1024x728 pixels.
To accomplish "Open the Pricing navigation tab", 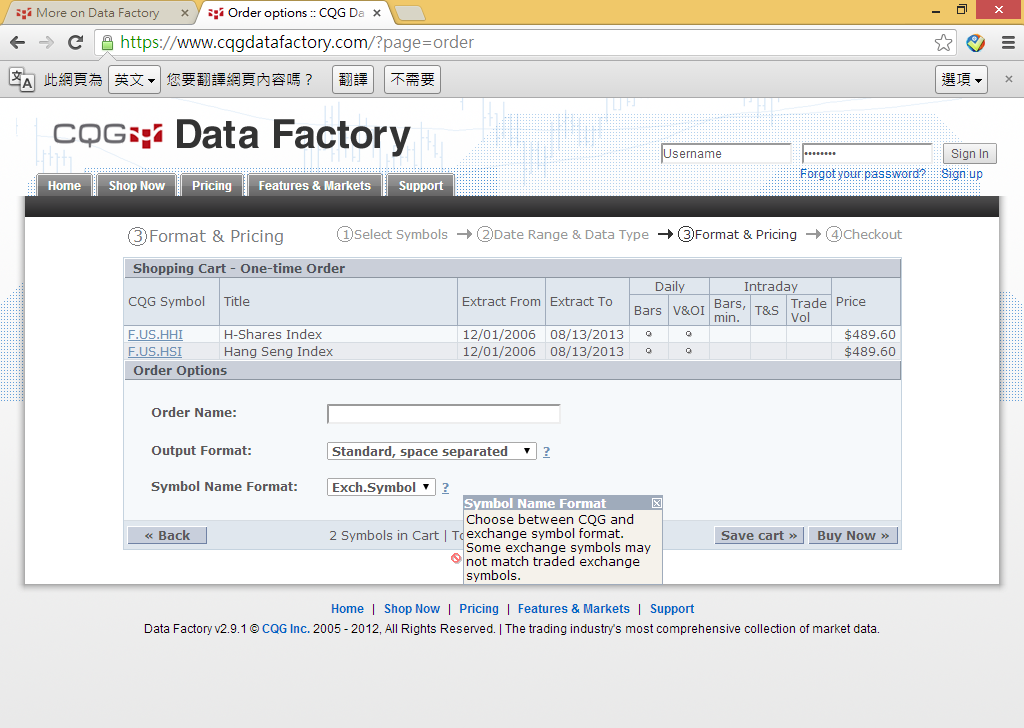I will point(212,185).
